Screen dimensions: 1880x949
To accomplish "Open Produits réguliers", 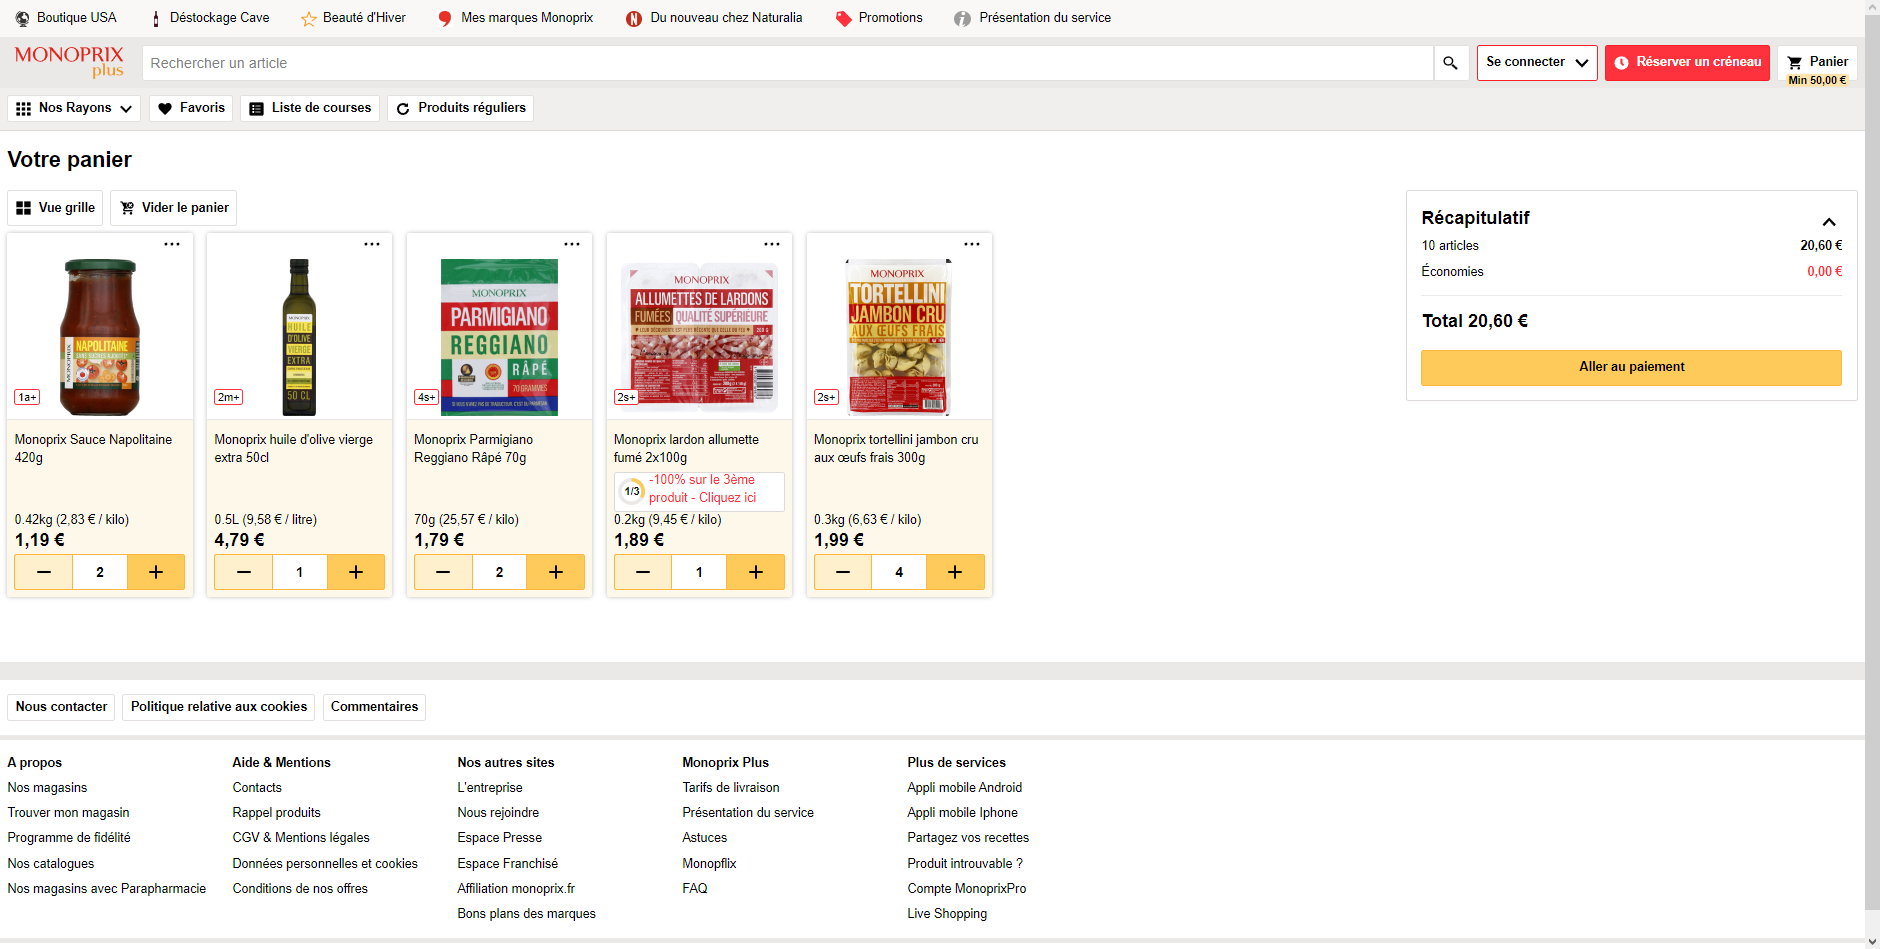I will [460, 108].
